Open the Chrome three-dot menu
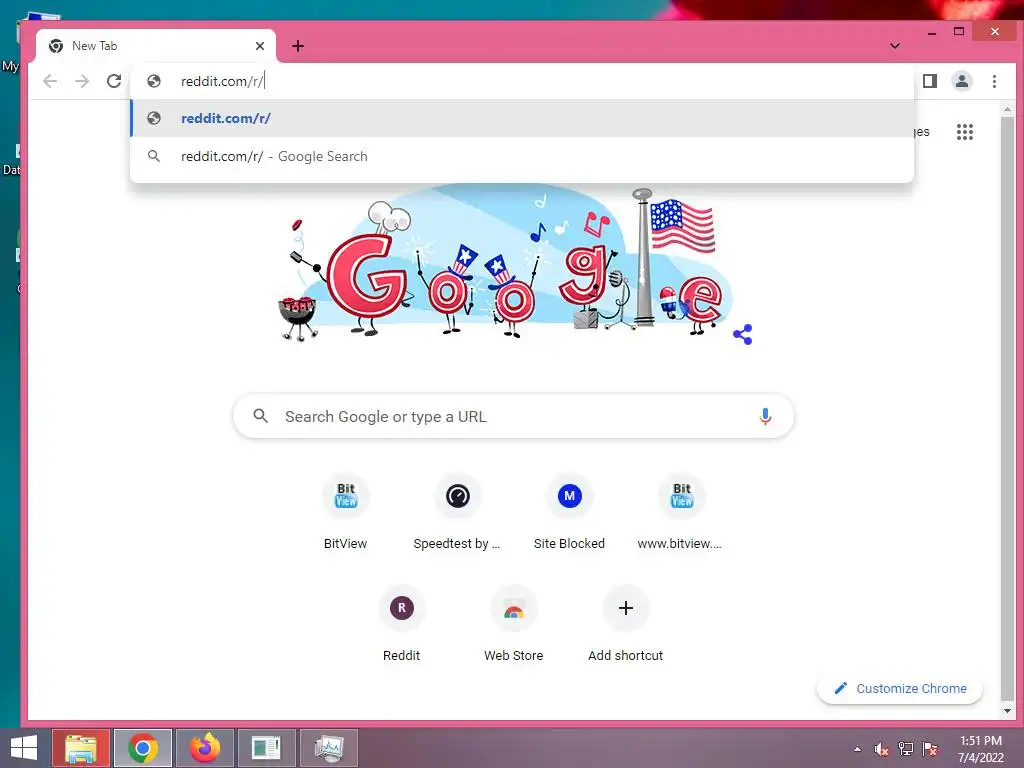Image resolution: width=1024 pixels, height=768 pixels. (994, 81)
